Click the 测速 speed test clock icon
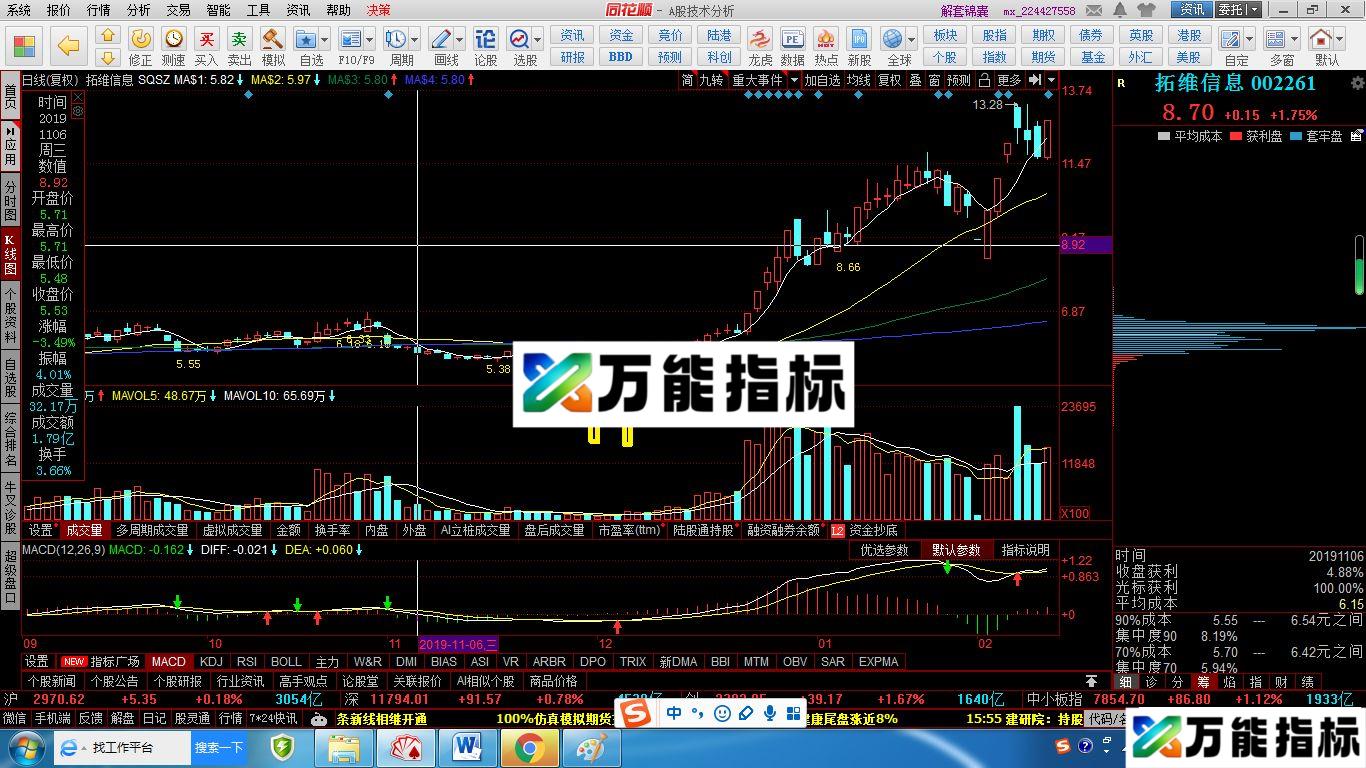Image resolution: width=1366 pixels, height=768 pixels. pyautogui.click(x=172, y=40)
